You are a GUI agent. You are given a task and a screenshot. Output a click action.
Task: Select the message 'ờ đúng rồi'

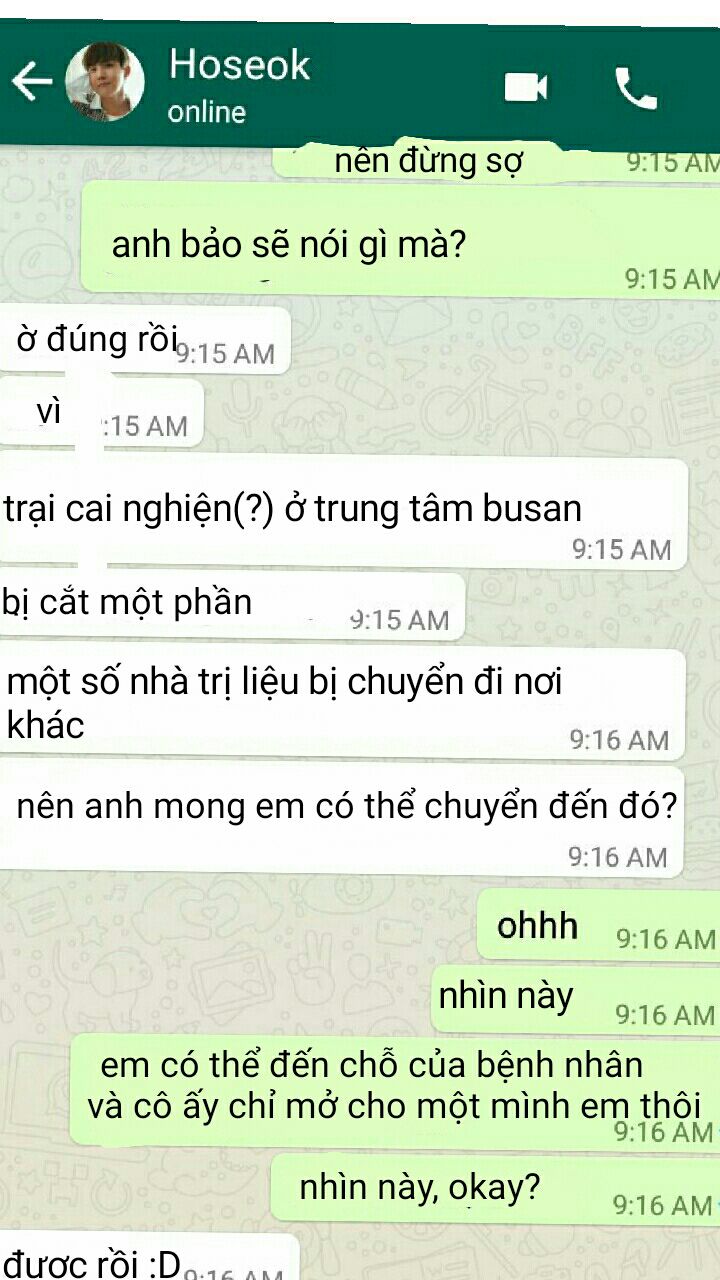point(145,341)
